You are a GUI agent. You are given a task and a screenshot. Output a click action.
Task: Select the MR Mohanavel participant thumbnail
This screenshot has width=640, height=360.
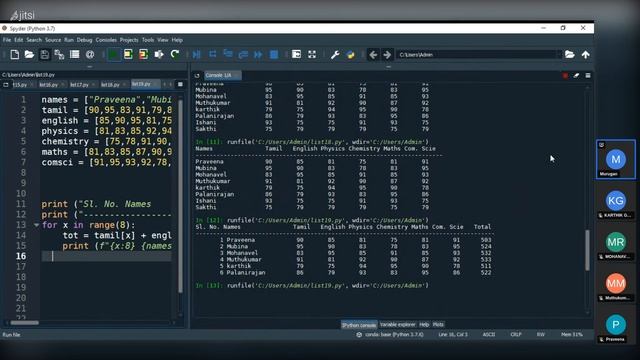[616, 242]
